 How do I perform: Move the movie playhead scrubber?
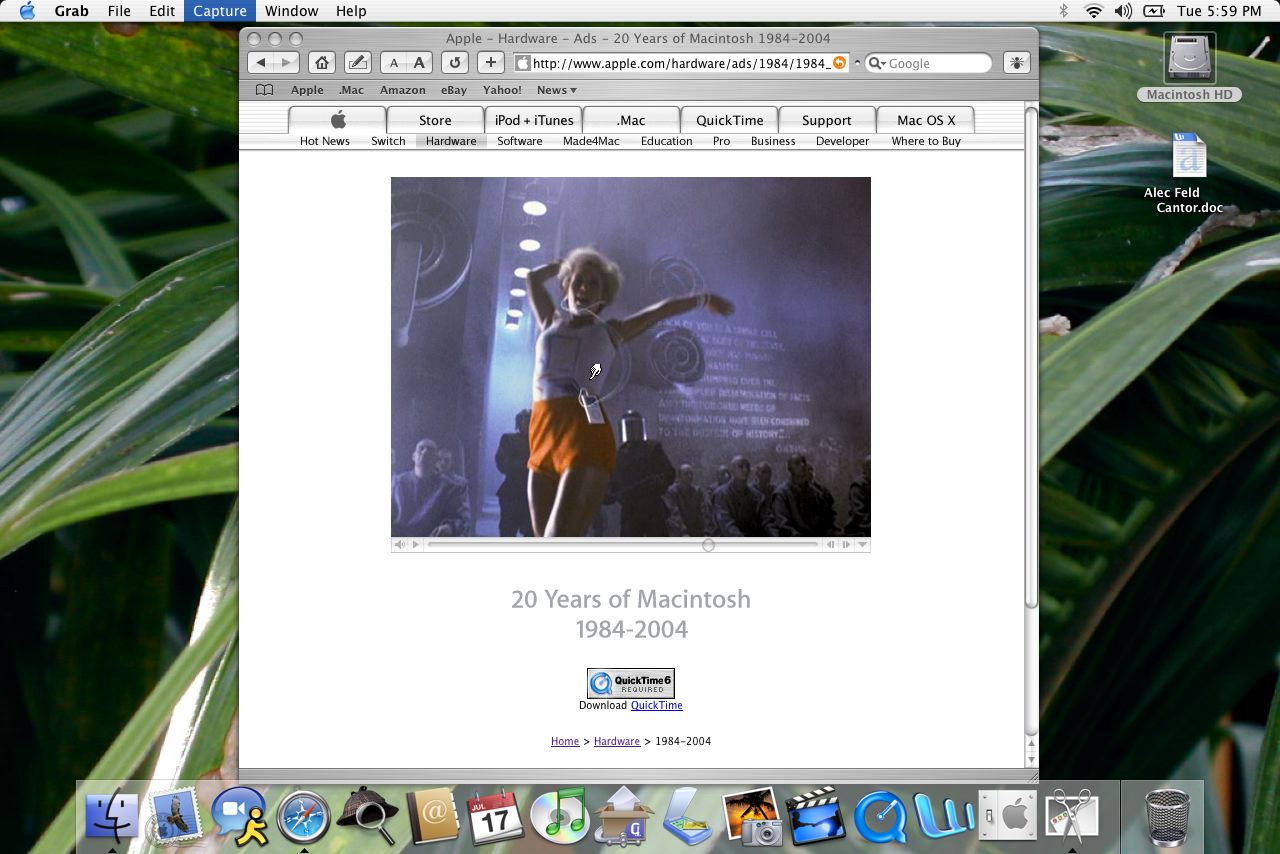708,545
